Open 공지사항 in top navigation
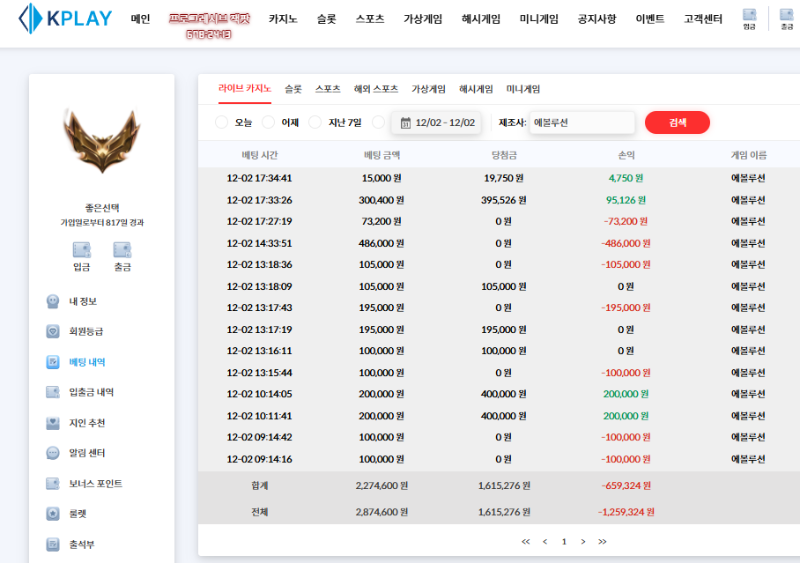 coord(597,19)
